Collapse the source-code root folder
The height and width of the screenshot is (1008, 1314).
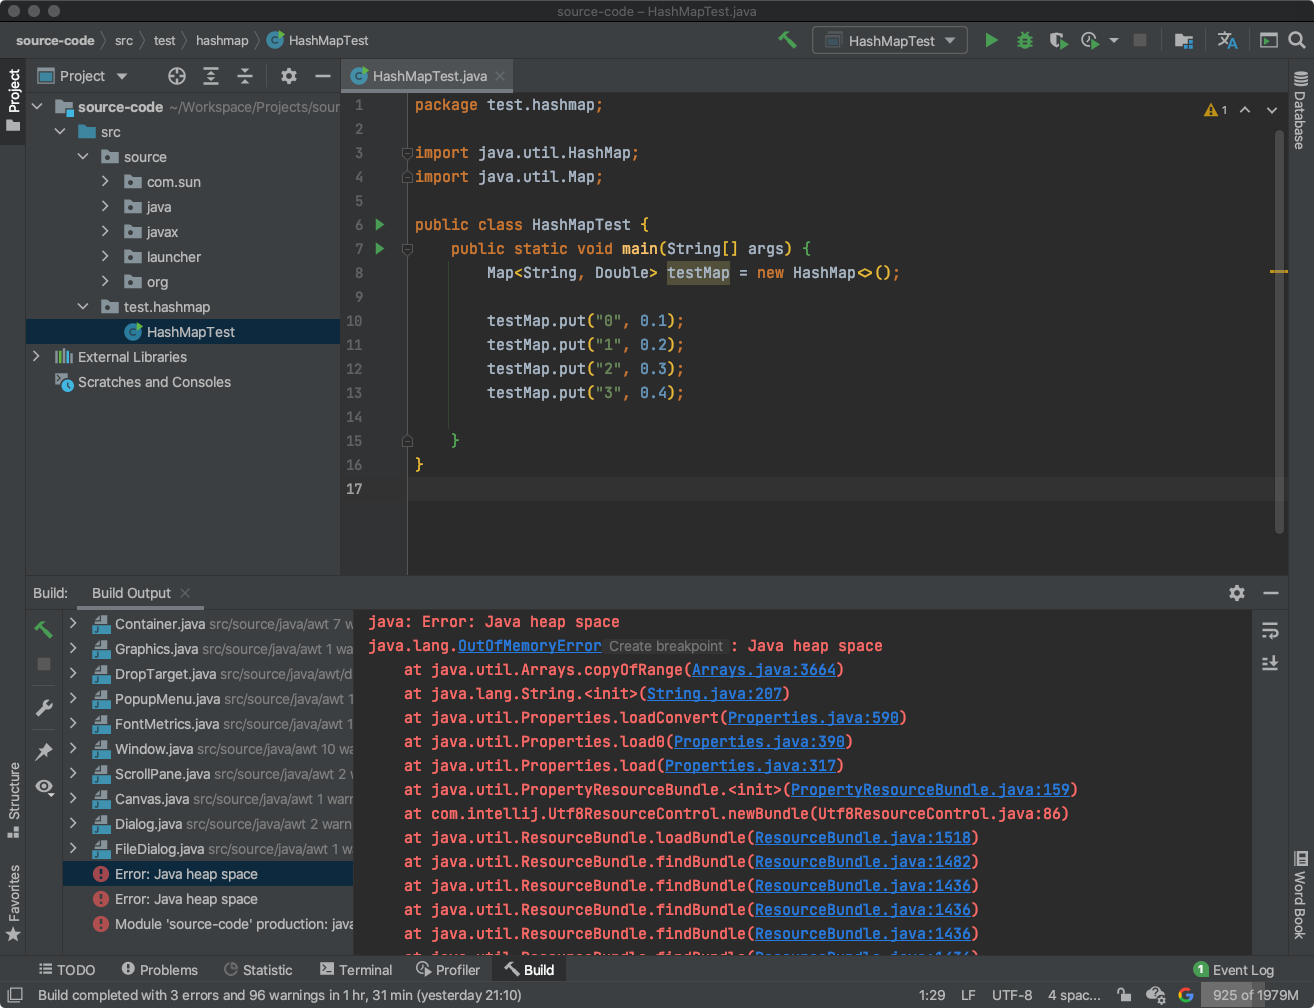coord(38,107)
